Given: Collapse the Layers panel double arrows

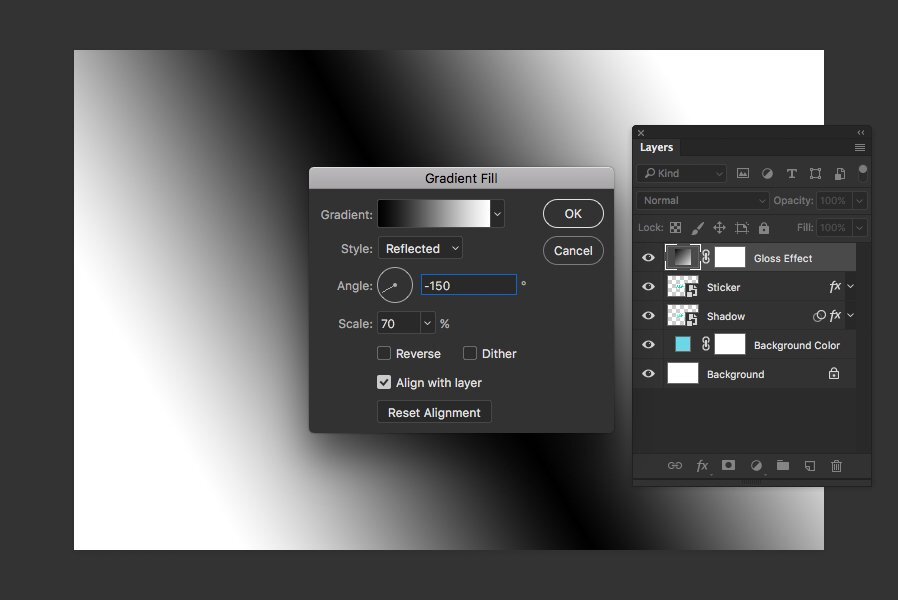Looking at the screenshot, I should pyautogui.click(x=861, y=132).
